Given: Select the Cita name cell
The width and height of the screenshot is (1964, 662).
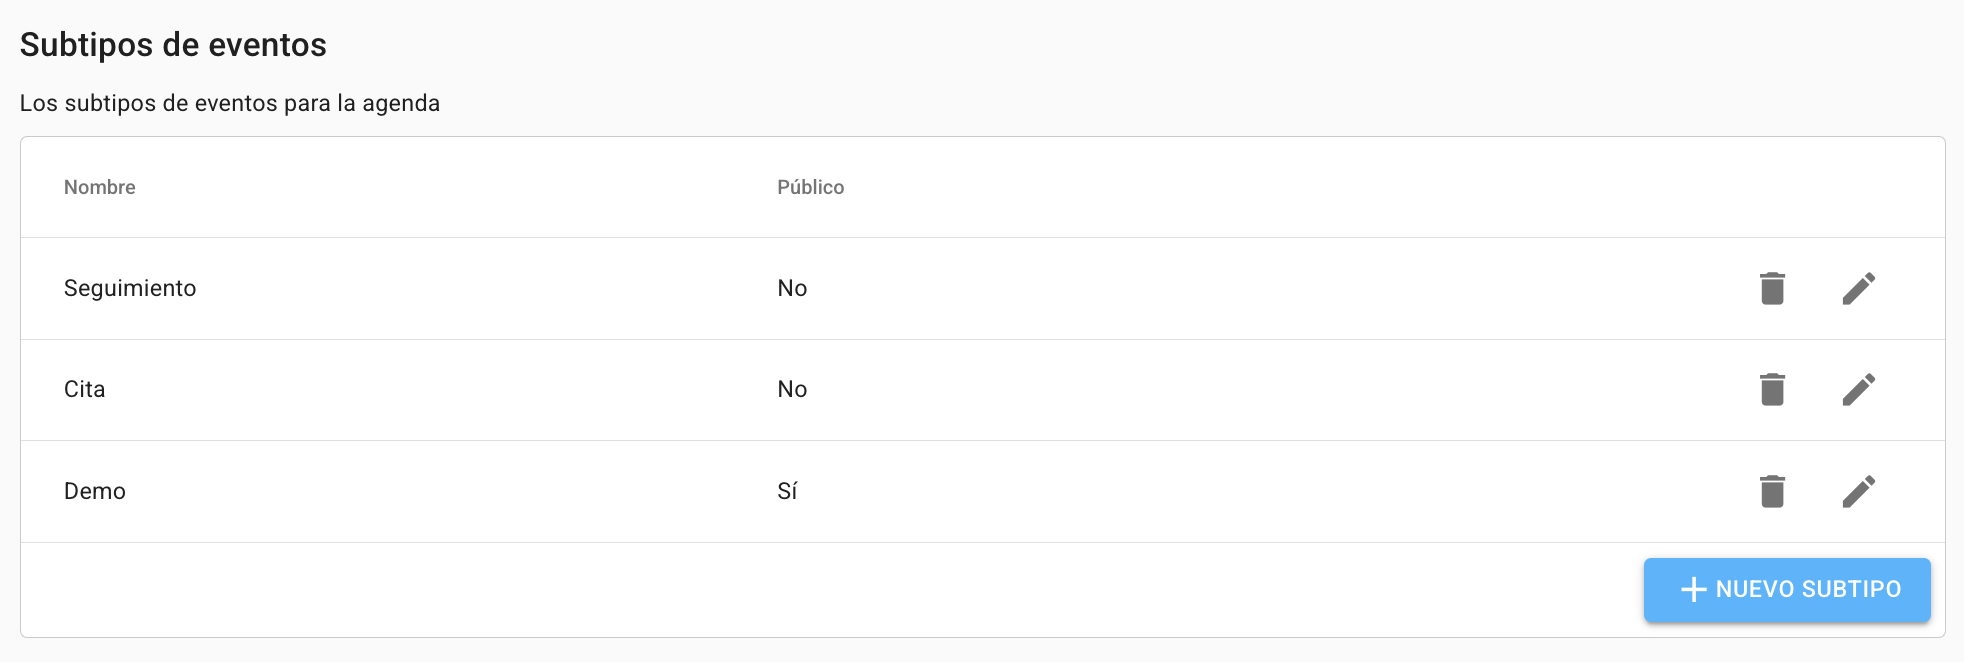Looking at the screenshot, I should [x=85, y=389].
